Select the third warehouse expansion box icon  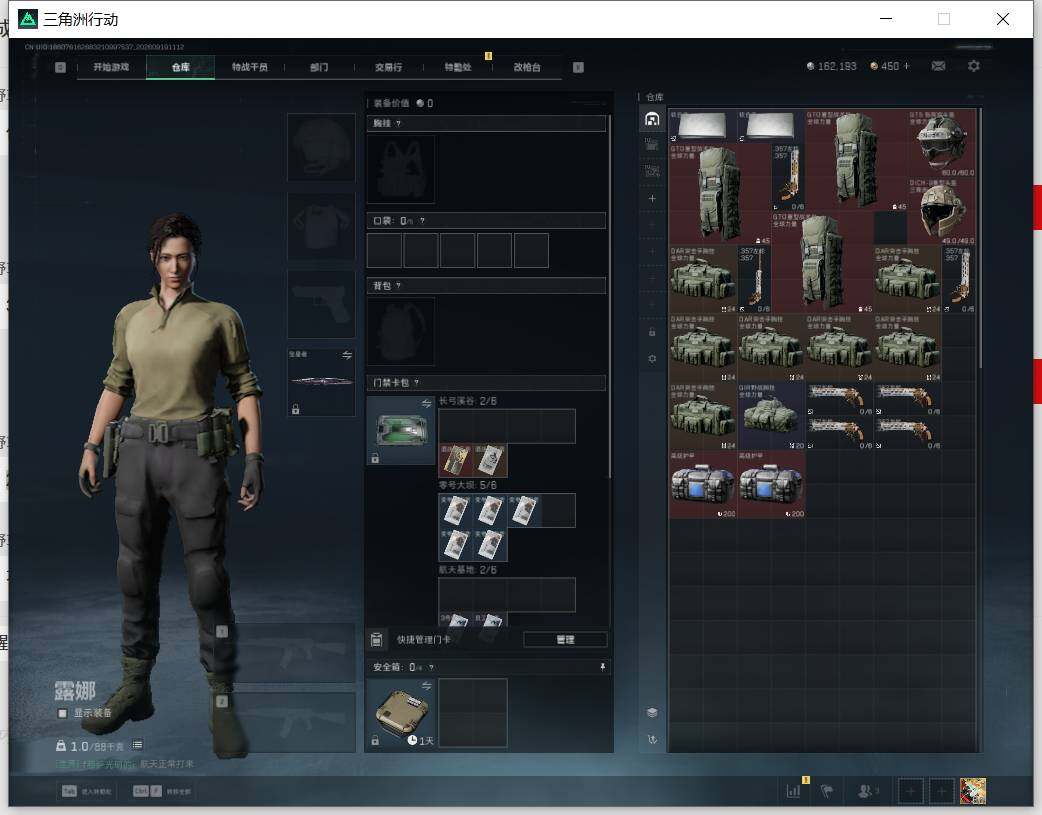[652, 171]
